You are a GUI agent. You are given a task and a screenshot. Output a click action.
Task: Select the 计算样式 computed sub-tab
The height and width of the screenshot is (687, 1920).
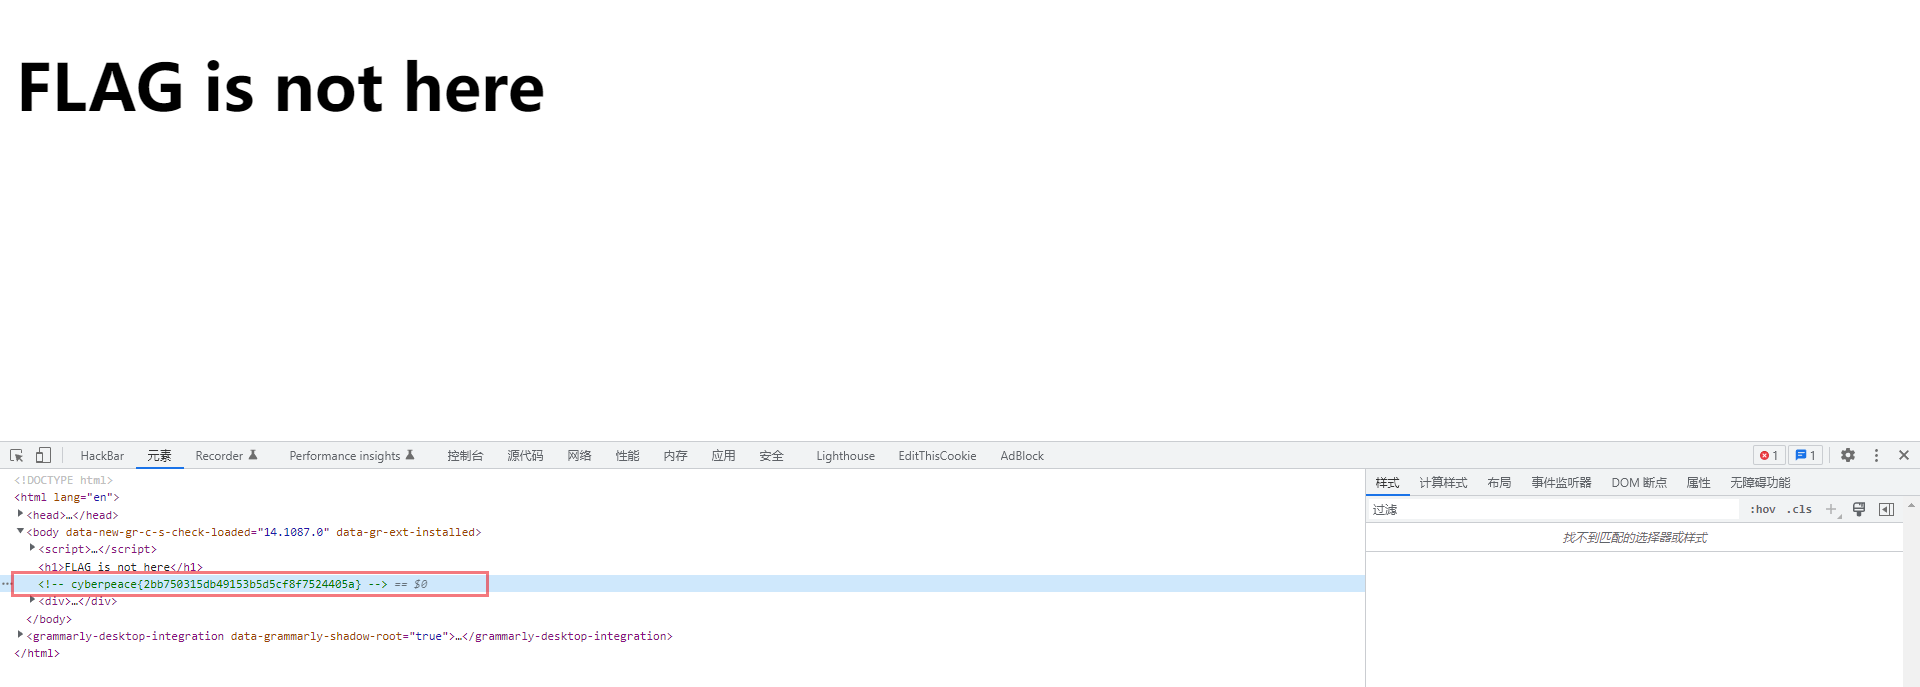tap(1443, 483)
